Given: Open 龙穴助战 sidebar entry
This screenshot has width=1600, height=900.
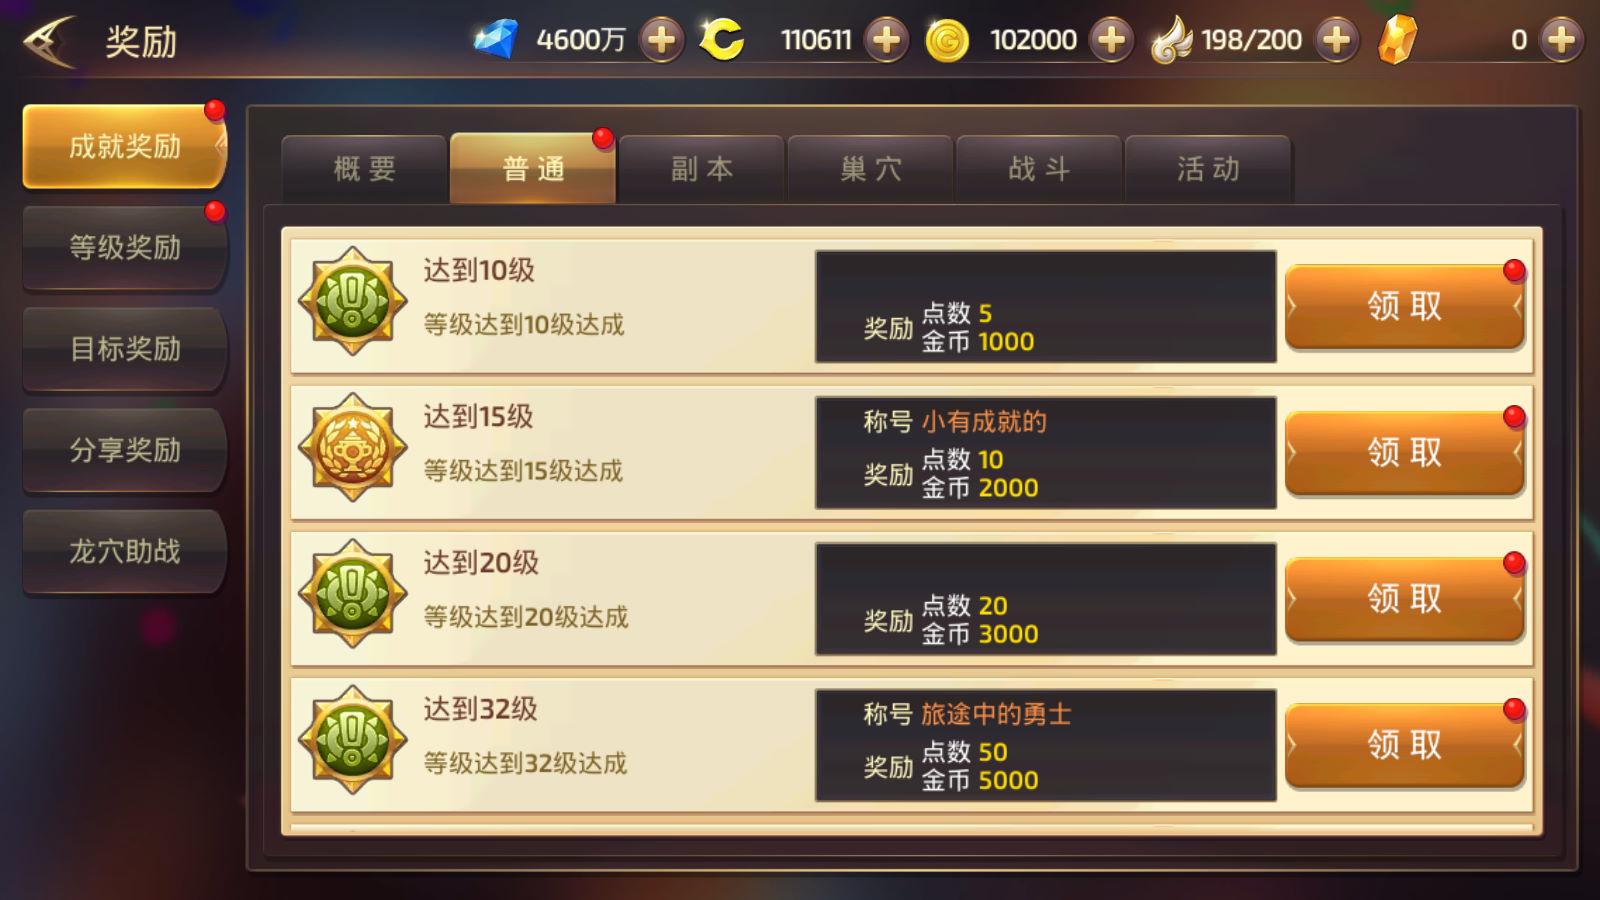Looking at the screenshot, I should pyautogui.click(x=125, y=551).
